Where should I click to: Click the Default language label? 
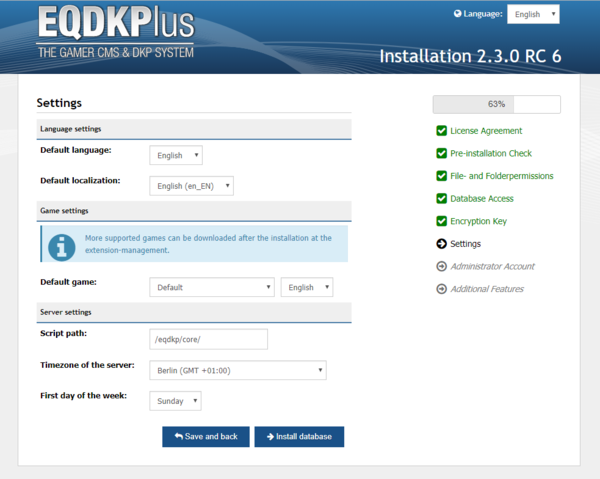coord(76,150)
